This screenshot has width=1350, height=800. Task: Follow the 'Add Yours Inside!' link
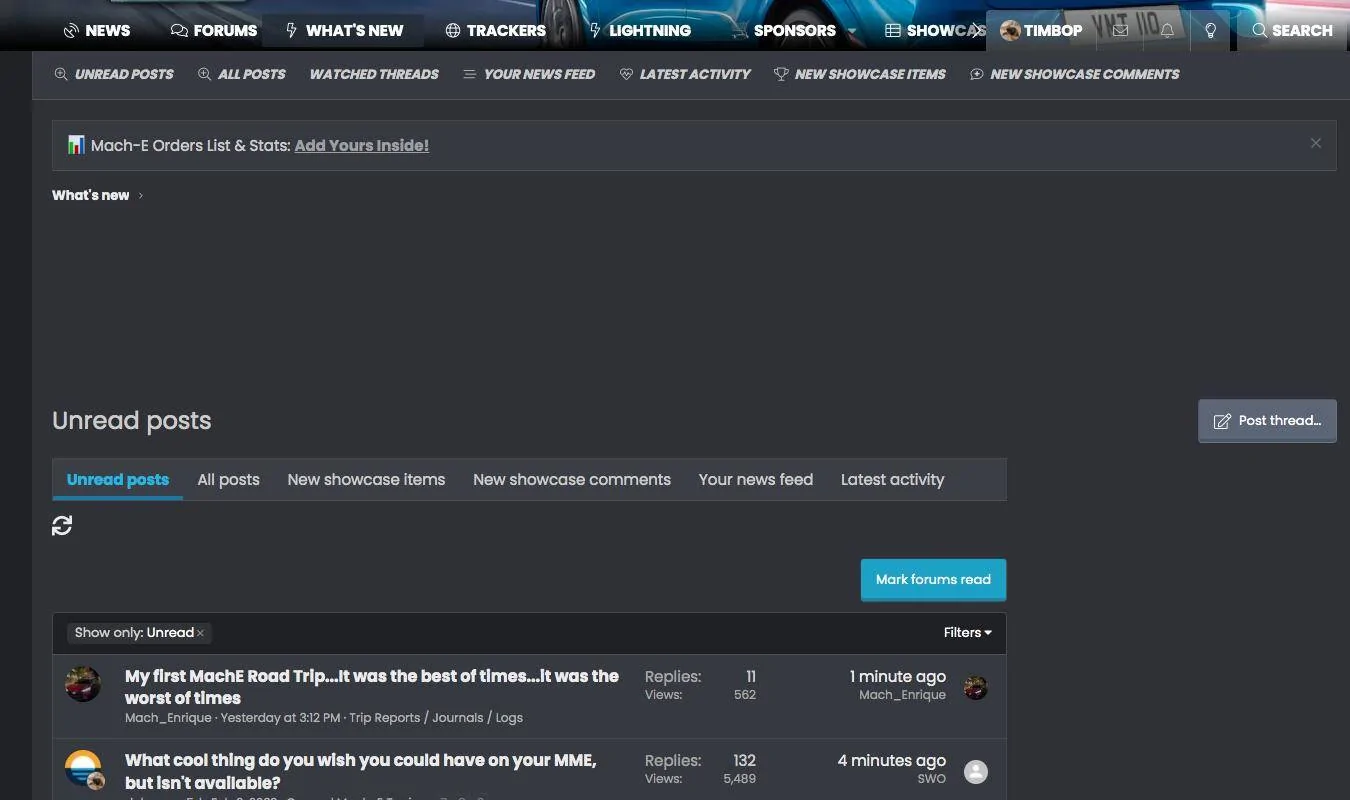[x=362, y=145]
